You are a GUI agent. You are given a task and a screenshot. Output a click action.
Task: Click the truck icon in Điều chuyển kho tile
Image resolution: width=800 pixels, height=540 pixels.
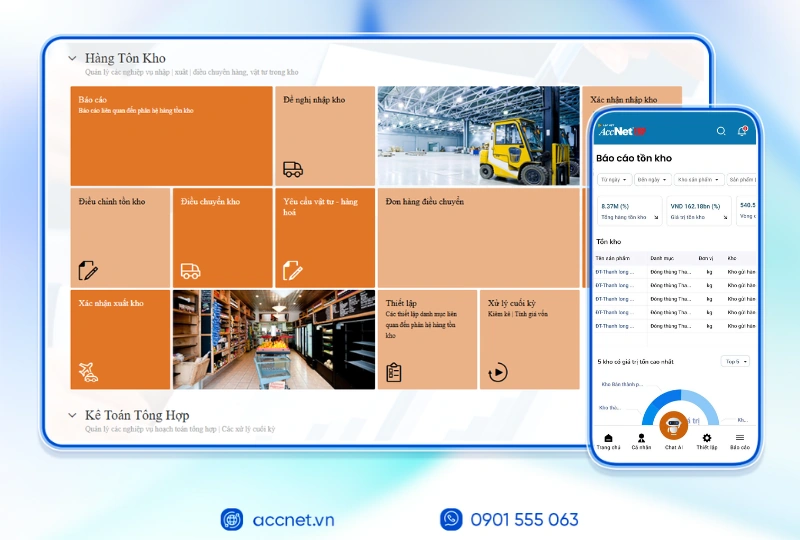pos(190,271)
